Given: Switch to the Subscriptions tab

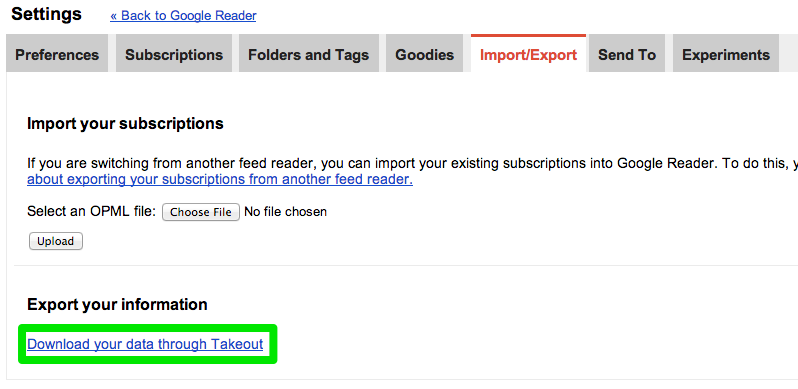Looking at the screenshot, I should coord(174,54).
